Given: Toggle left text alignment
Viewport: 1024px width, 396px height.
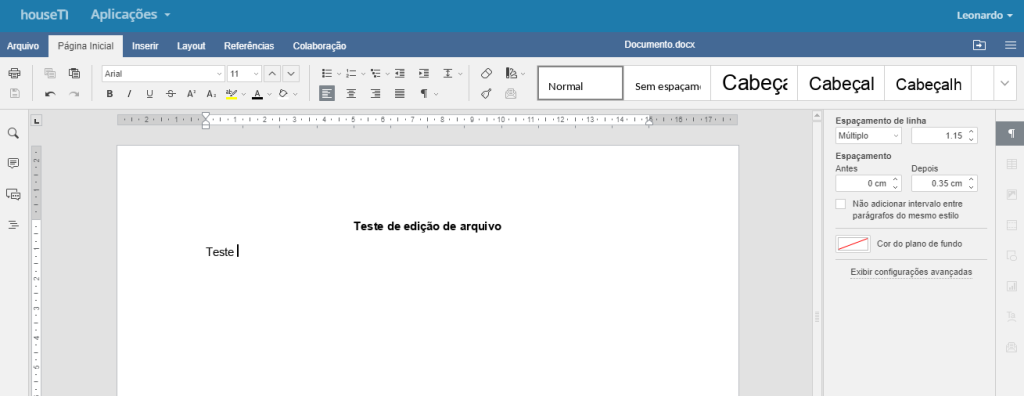Looking at the screenshot, I should (327, 93).
